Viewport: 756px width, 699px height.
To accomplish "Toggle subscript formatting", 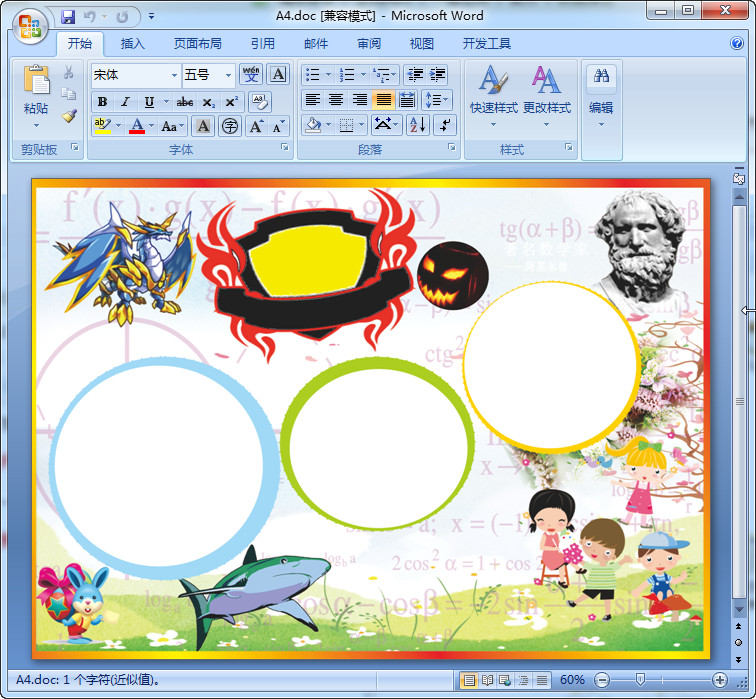I will pyautogui.click(x=208, y=102).
